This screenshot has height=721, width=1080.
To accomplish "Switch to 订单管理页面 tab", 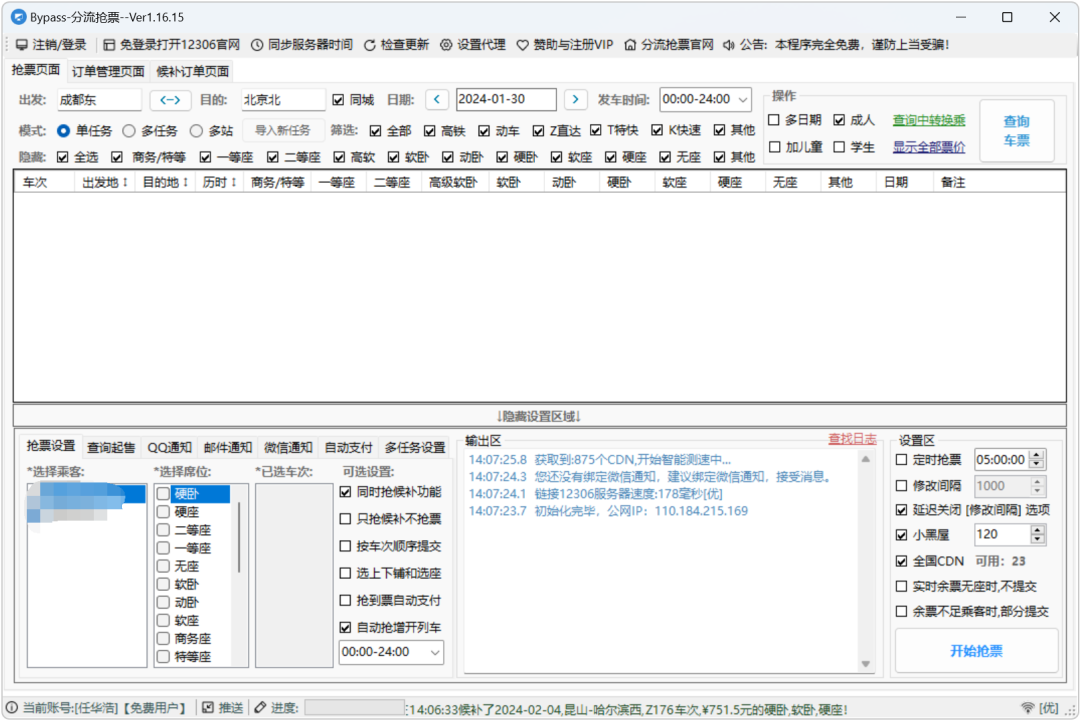I will (107, 71).
